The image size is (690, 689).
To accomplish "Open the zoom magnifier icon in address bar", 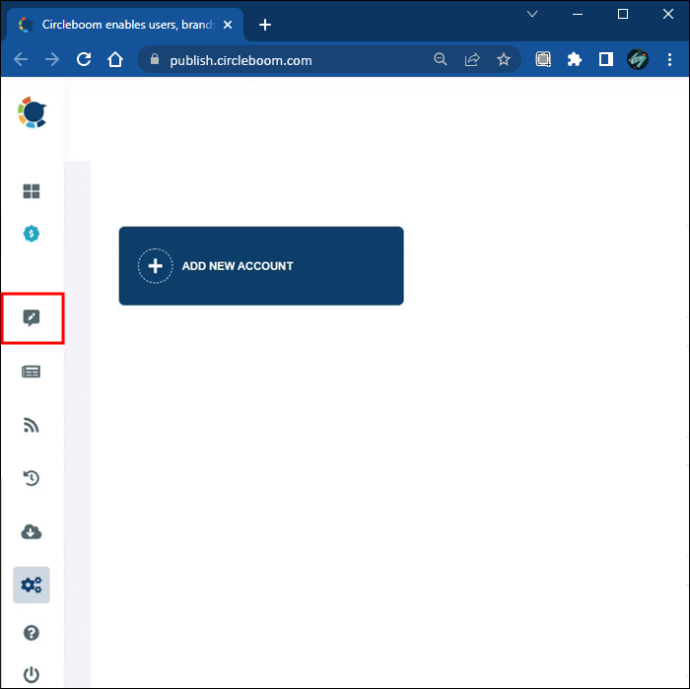I will (x=440, y=59).
